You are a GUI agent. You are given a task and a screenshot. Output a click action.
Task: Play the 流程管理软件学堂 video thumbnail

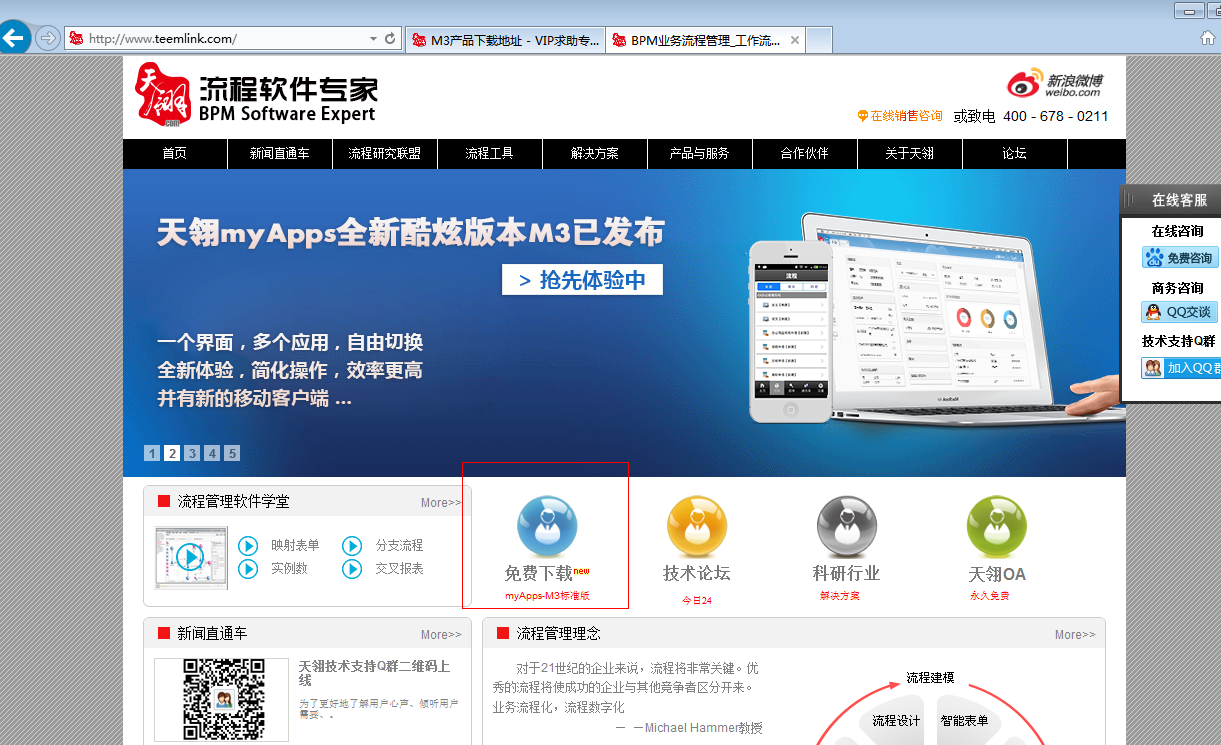tap(191, 558)
